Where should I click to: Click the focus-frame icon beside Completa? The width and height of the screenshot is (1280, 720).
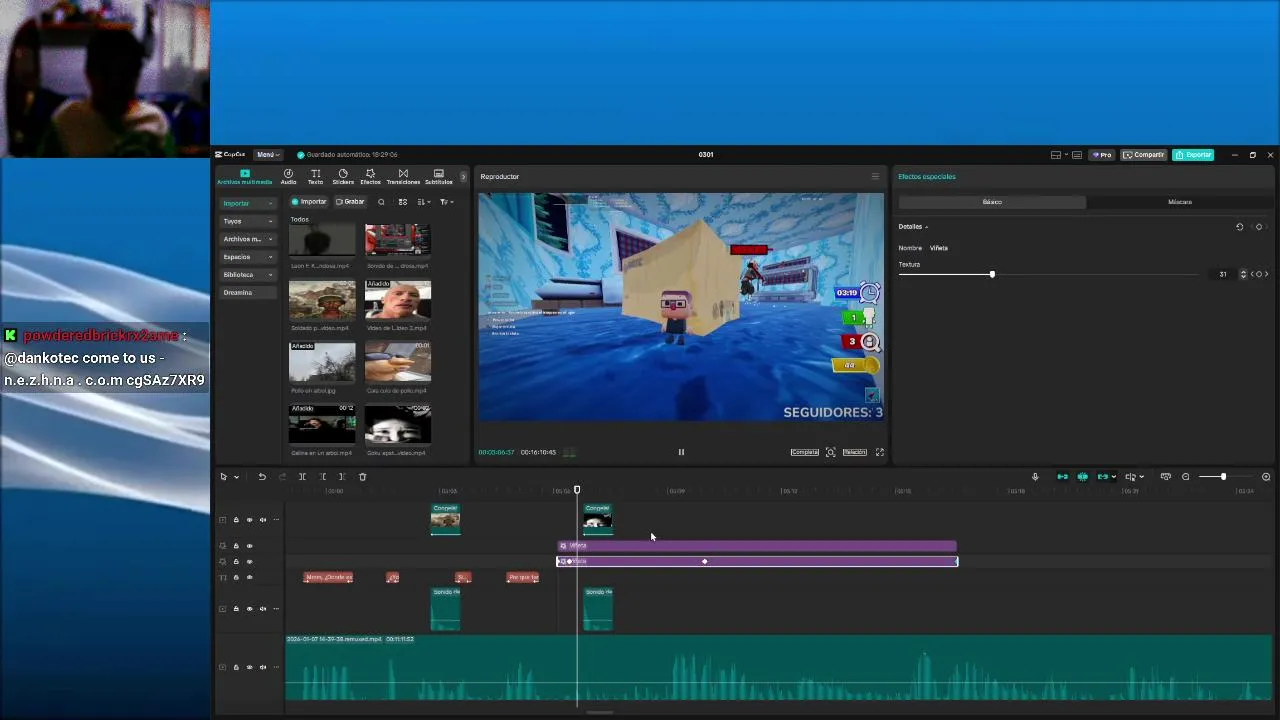830,452
